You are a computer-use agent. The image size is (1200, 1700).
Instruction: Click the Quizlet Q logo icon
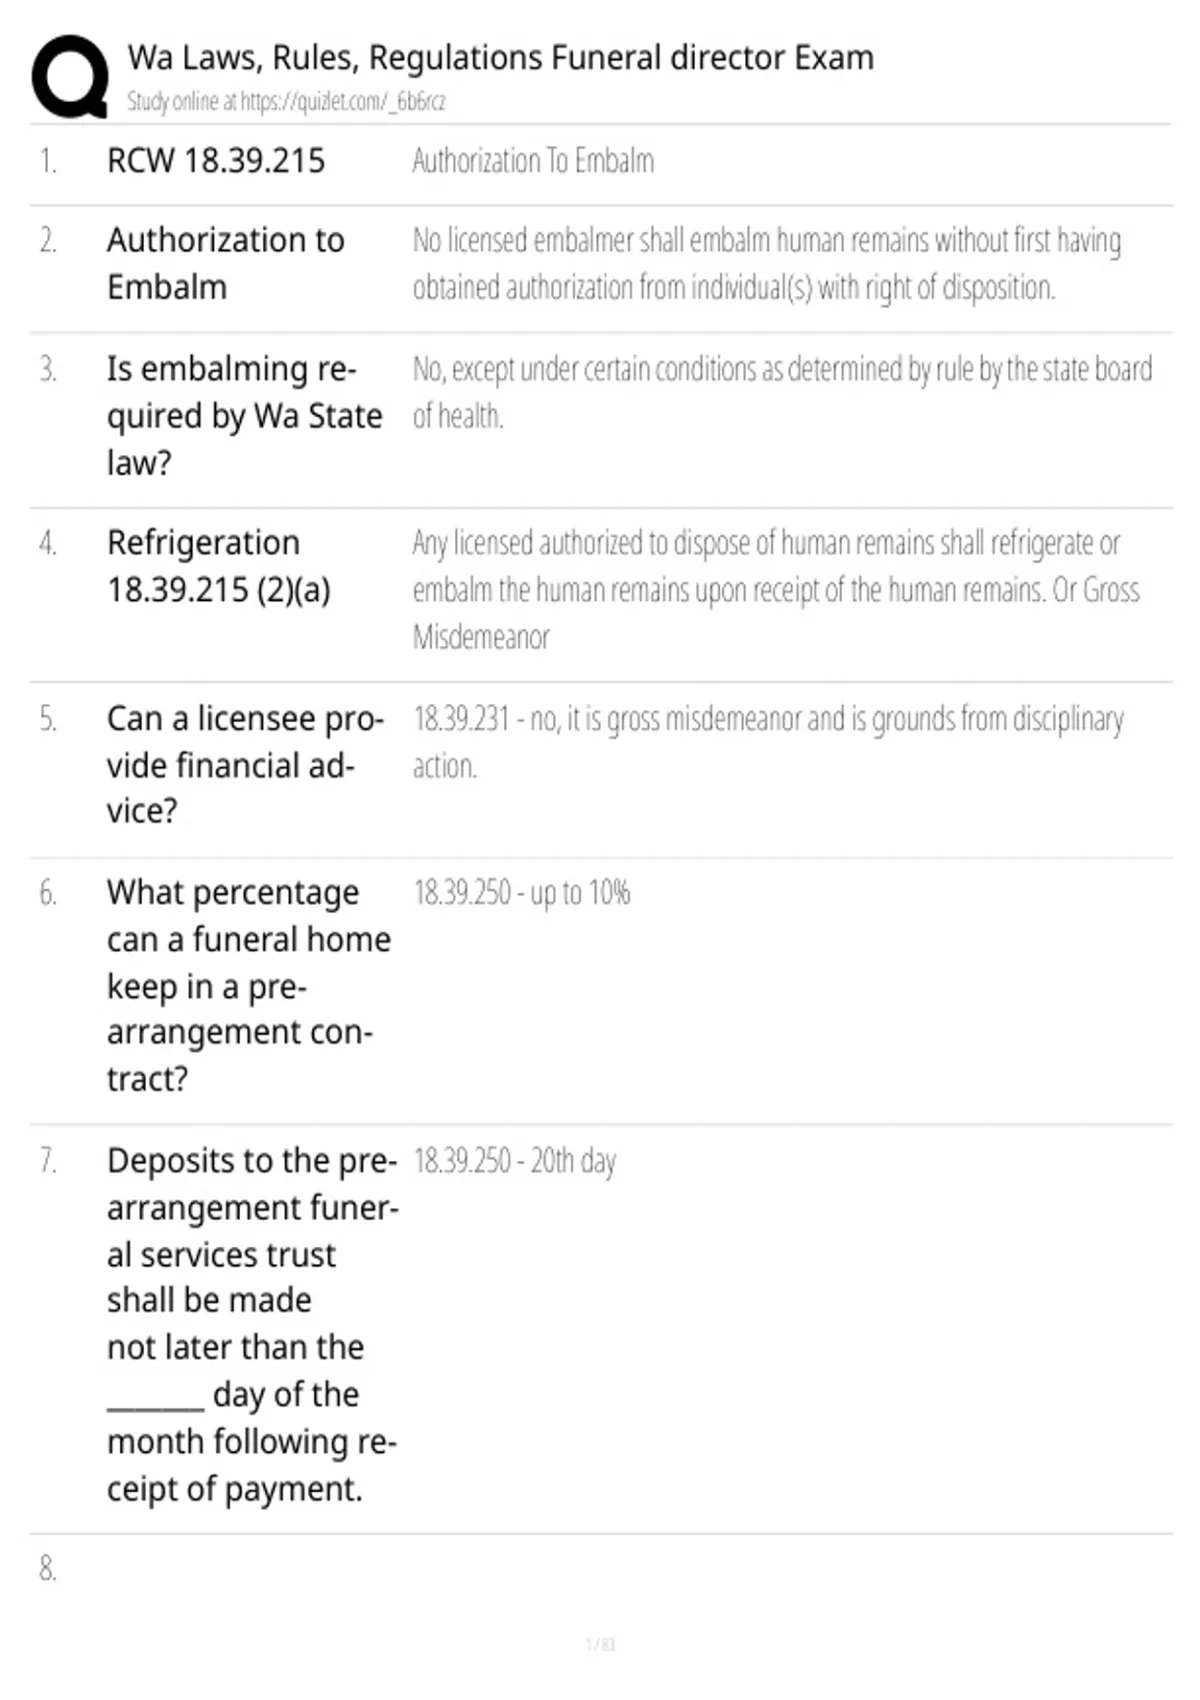tap(70, 77)
